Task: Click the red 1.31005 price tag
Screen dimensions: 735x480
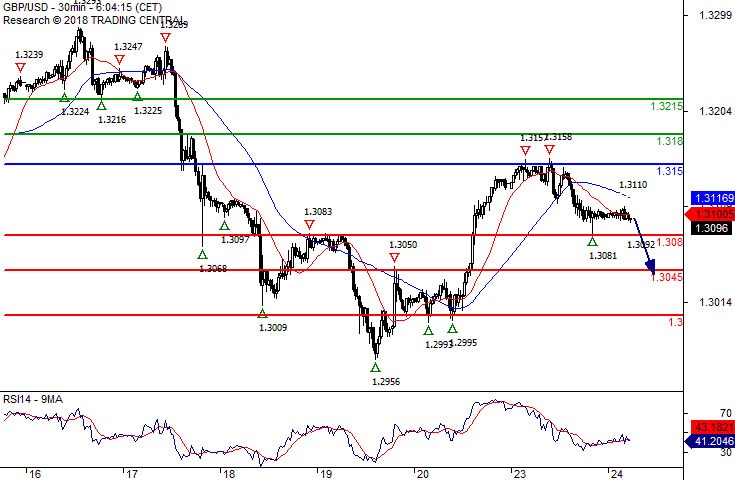Action: point(710,214)
